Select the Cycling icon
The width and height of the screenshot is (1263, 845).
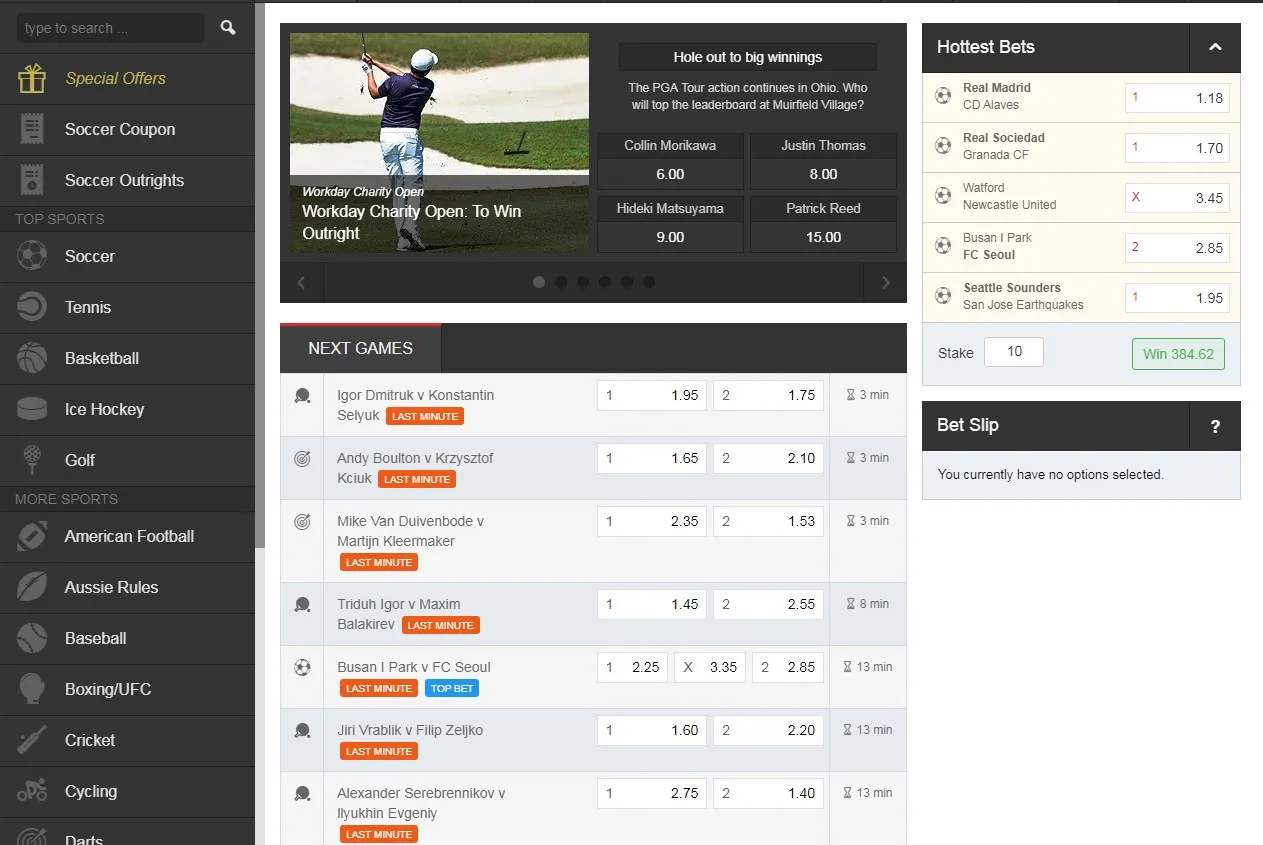[33, 791]
